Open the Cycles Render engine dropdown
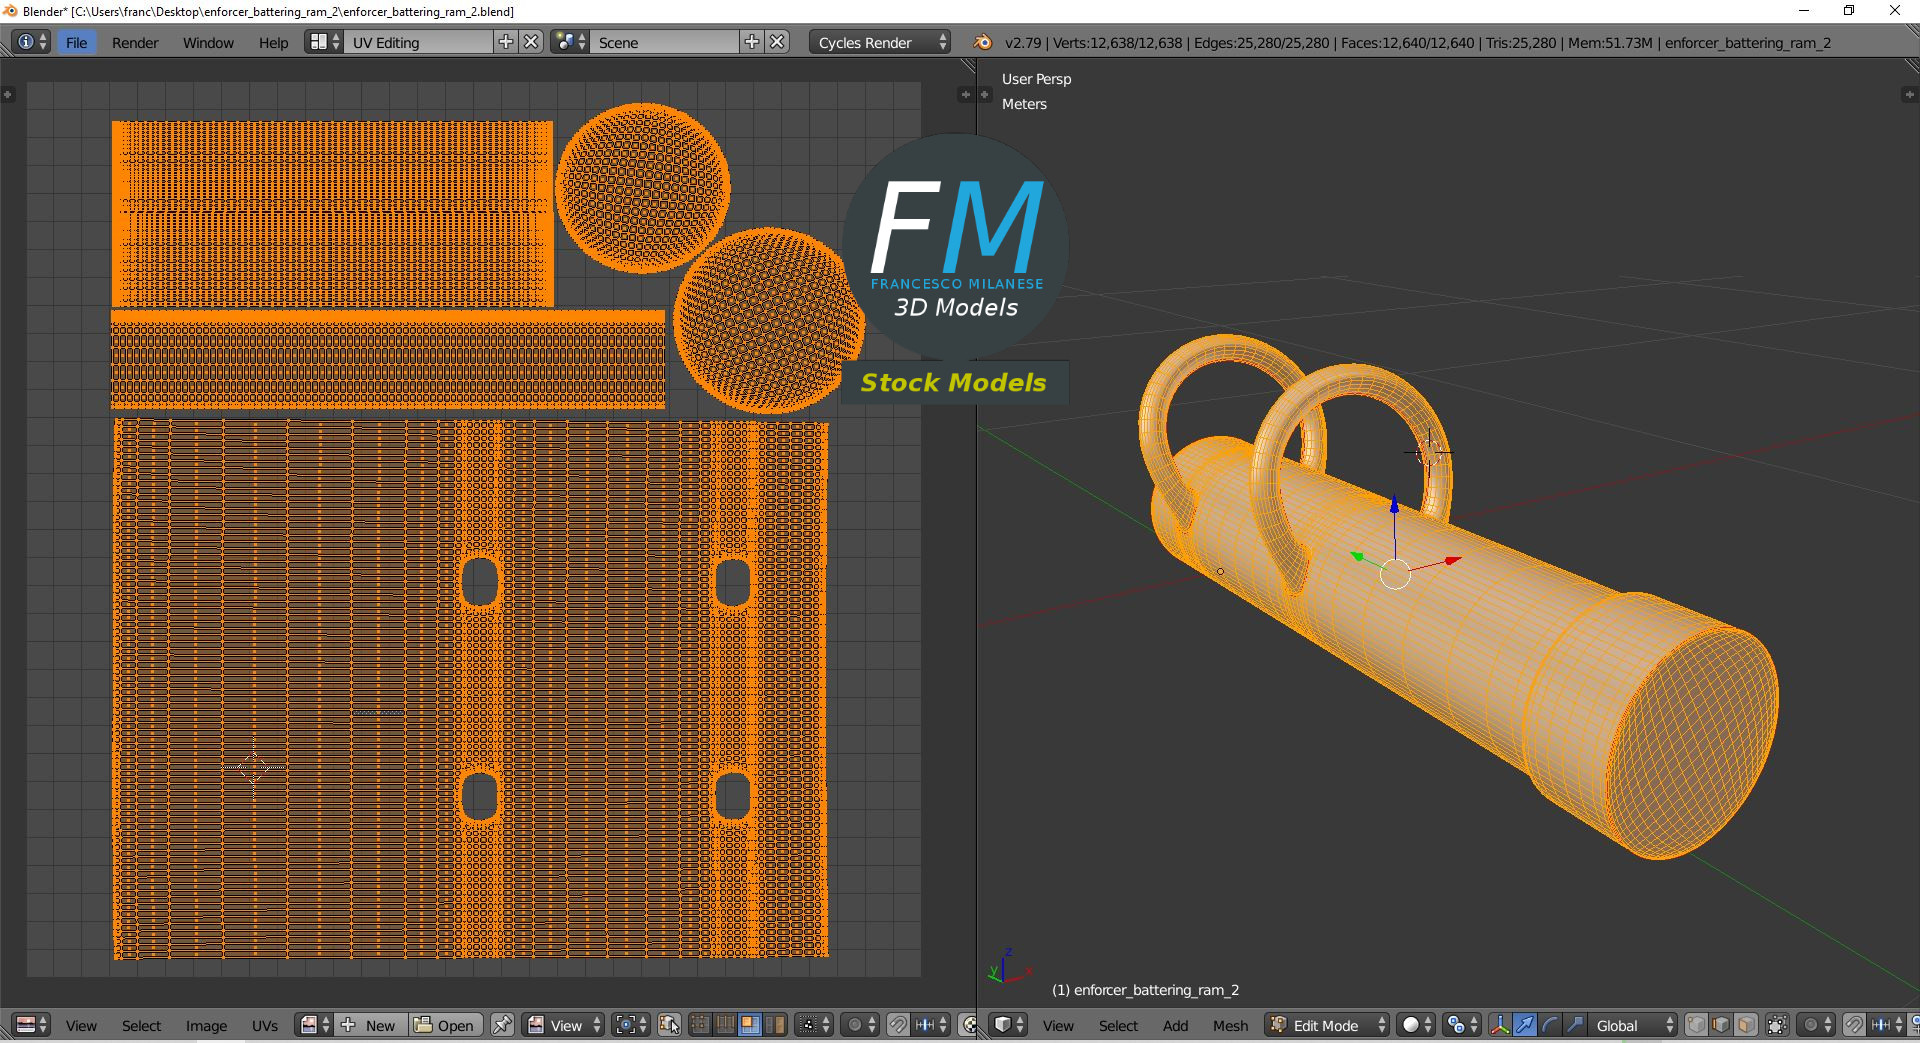1920x1043 pixels. coord(880,42)
